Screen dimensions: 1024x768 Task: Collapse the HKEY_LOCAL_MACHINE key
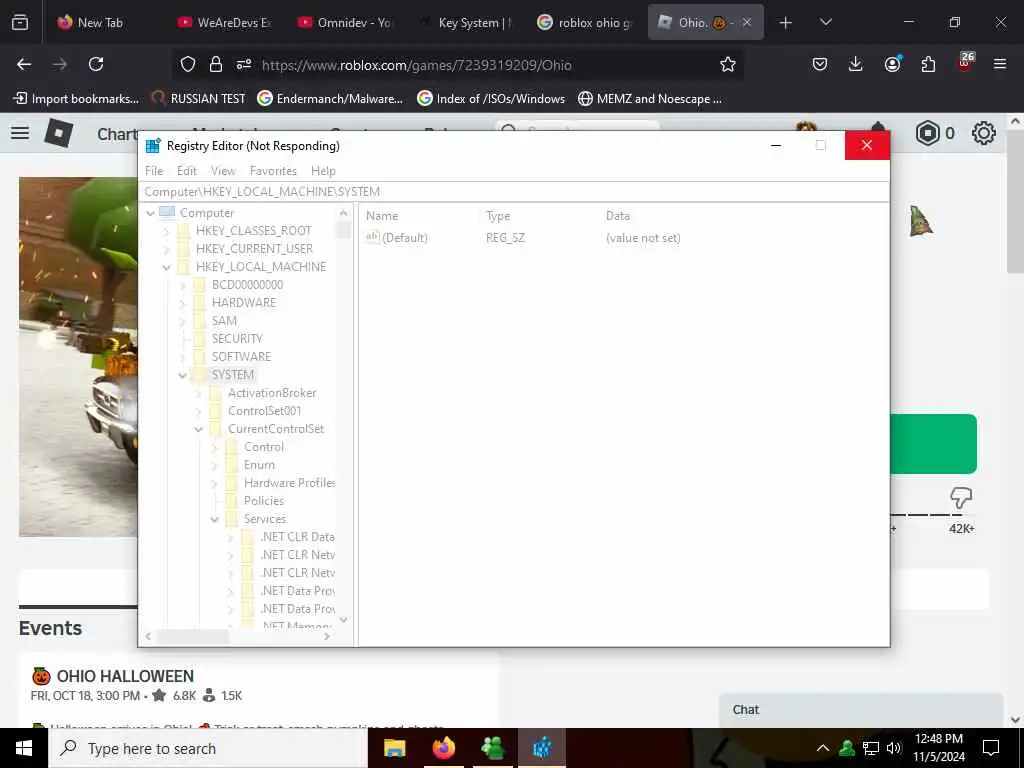167,267
